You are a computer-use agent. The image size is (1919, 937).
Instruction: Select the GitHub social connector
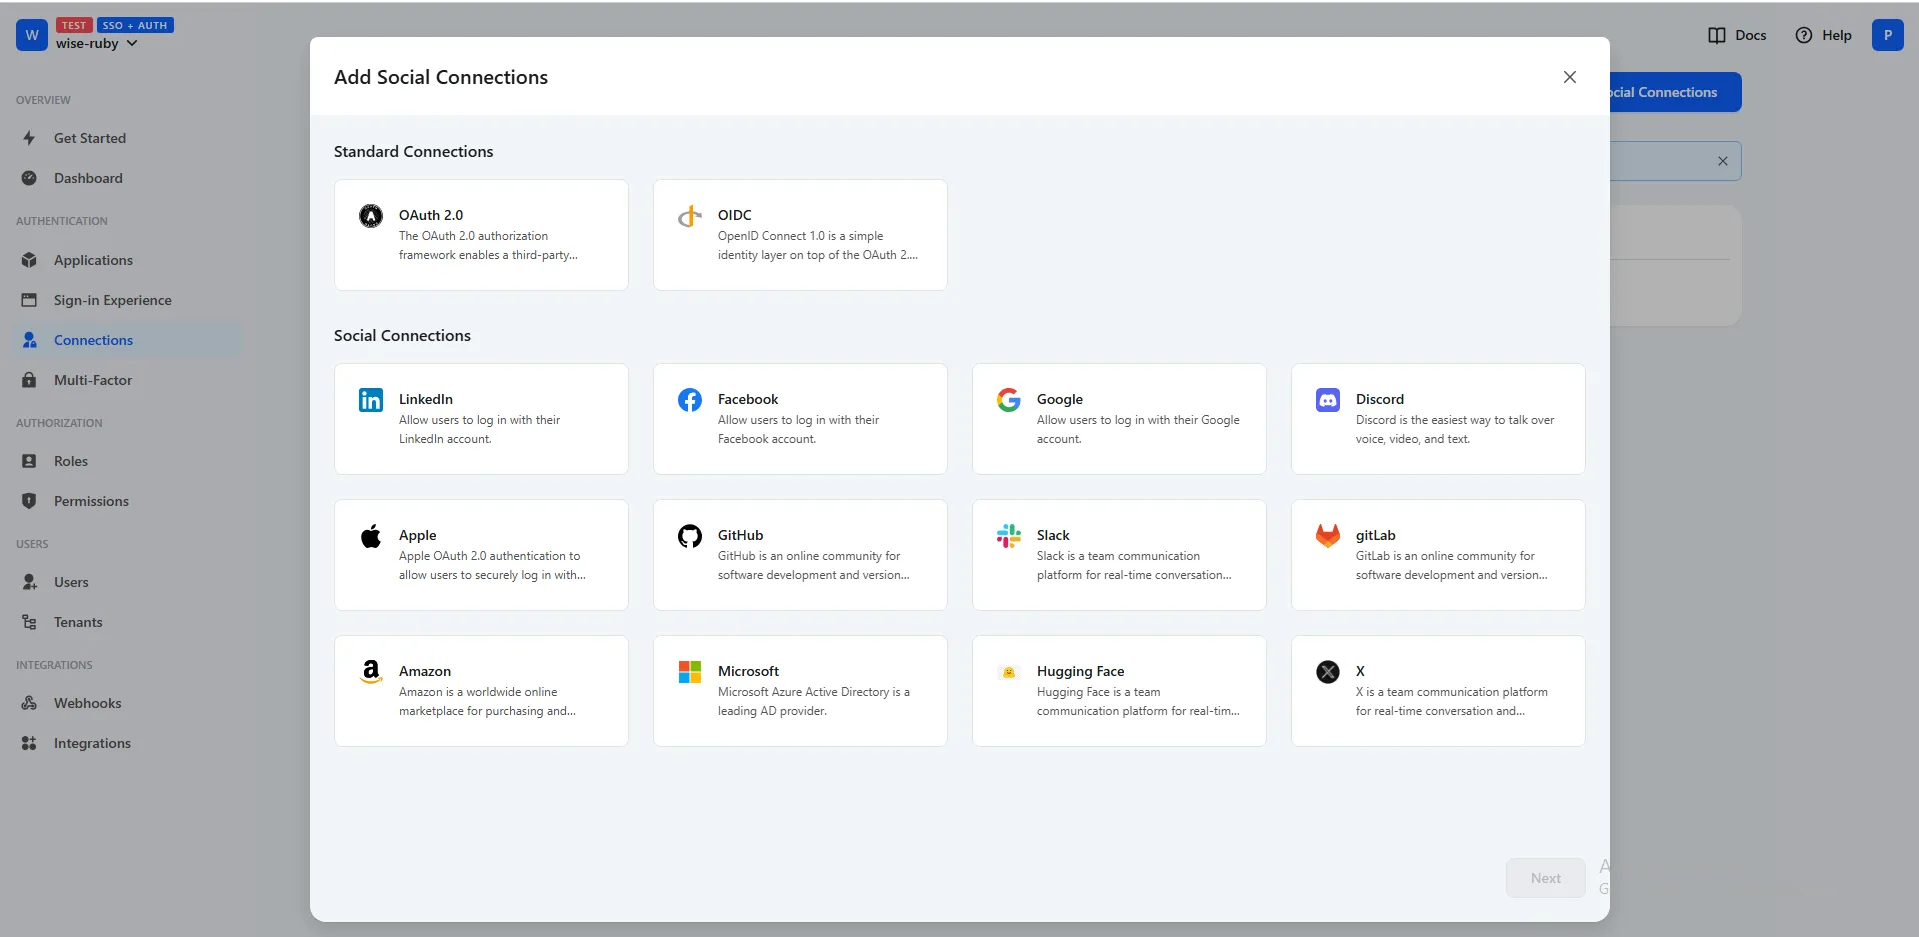(x=799, y=554)
